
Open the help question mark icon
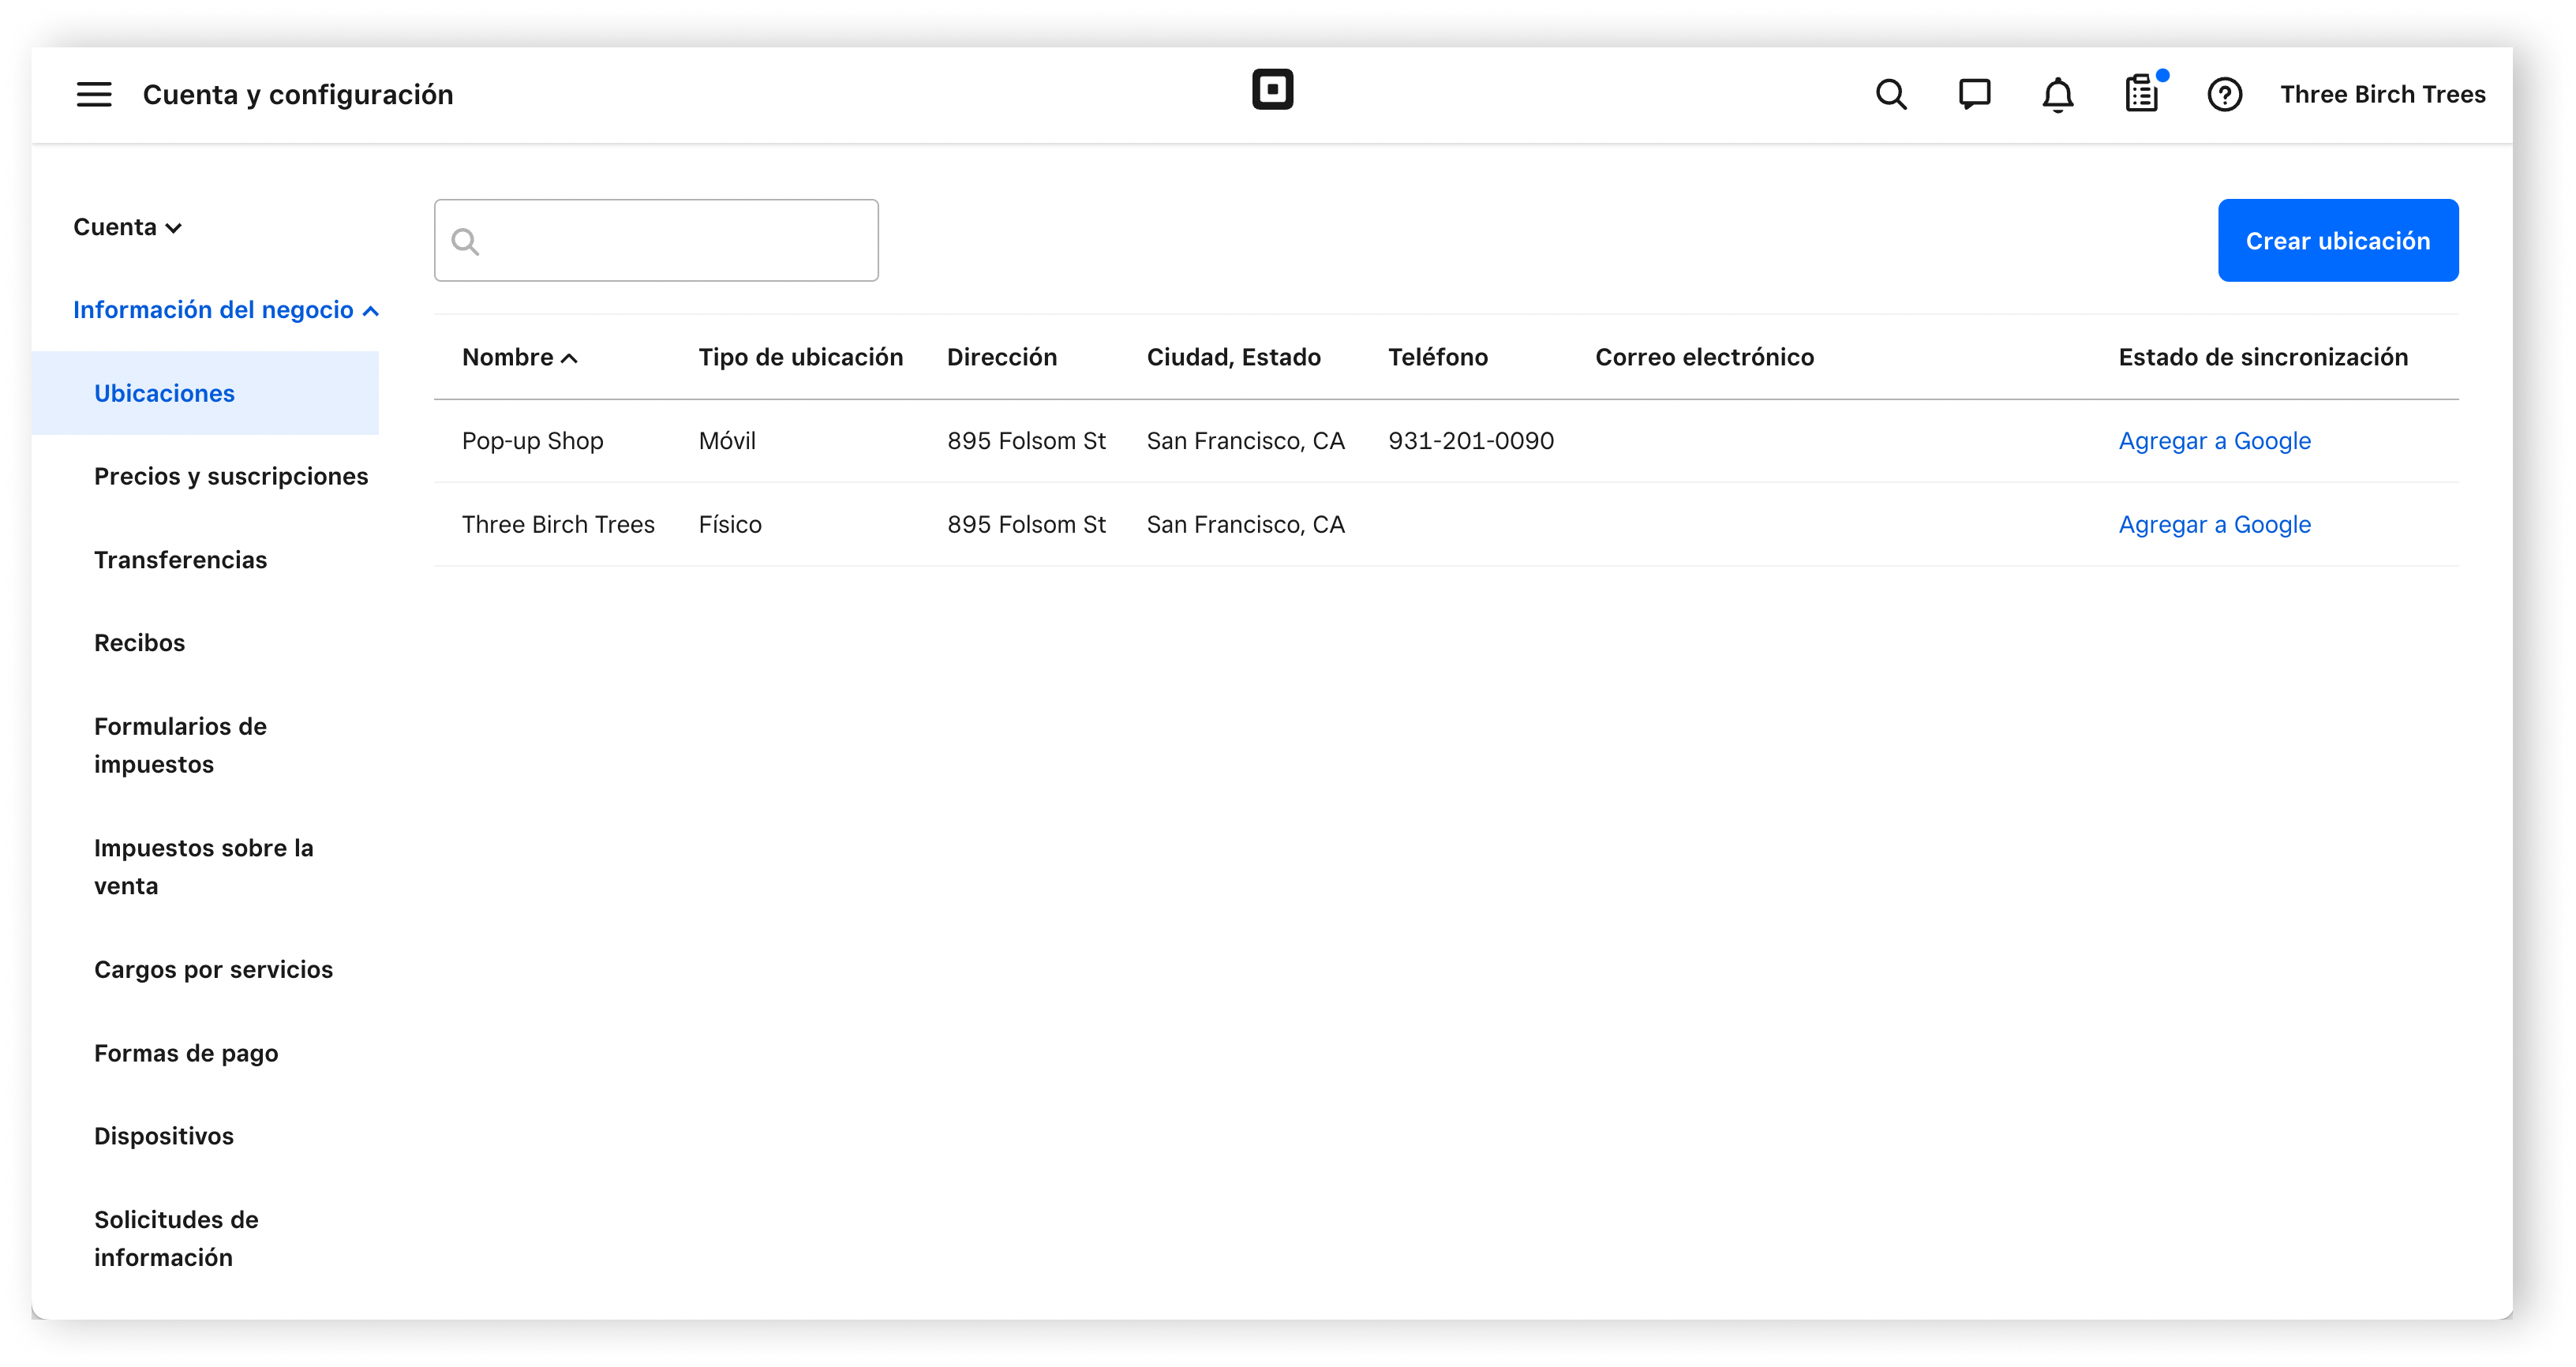[x=2224, y=95]
